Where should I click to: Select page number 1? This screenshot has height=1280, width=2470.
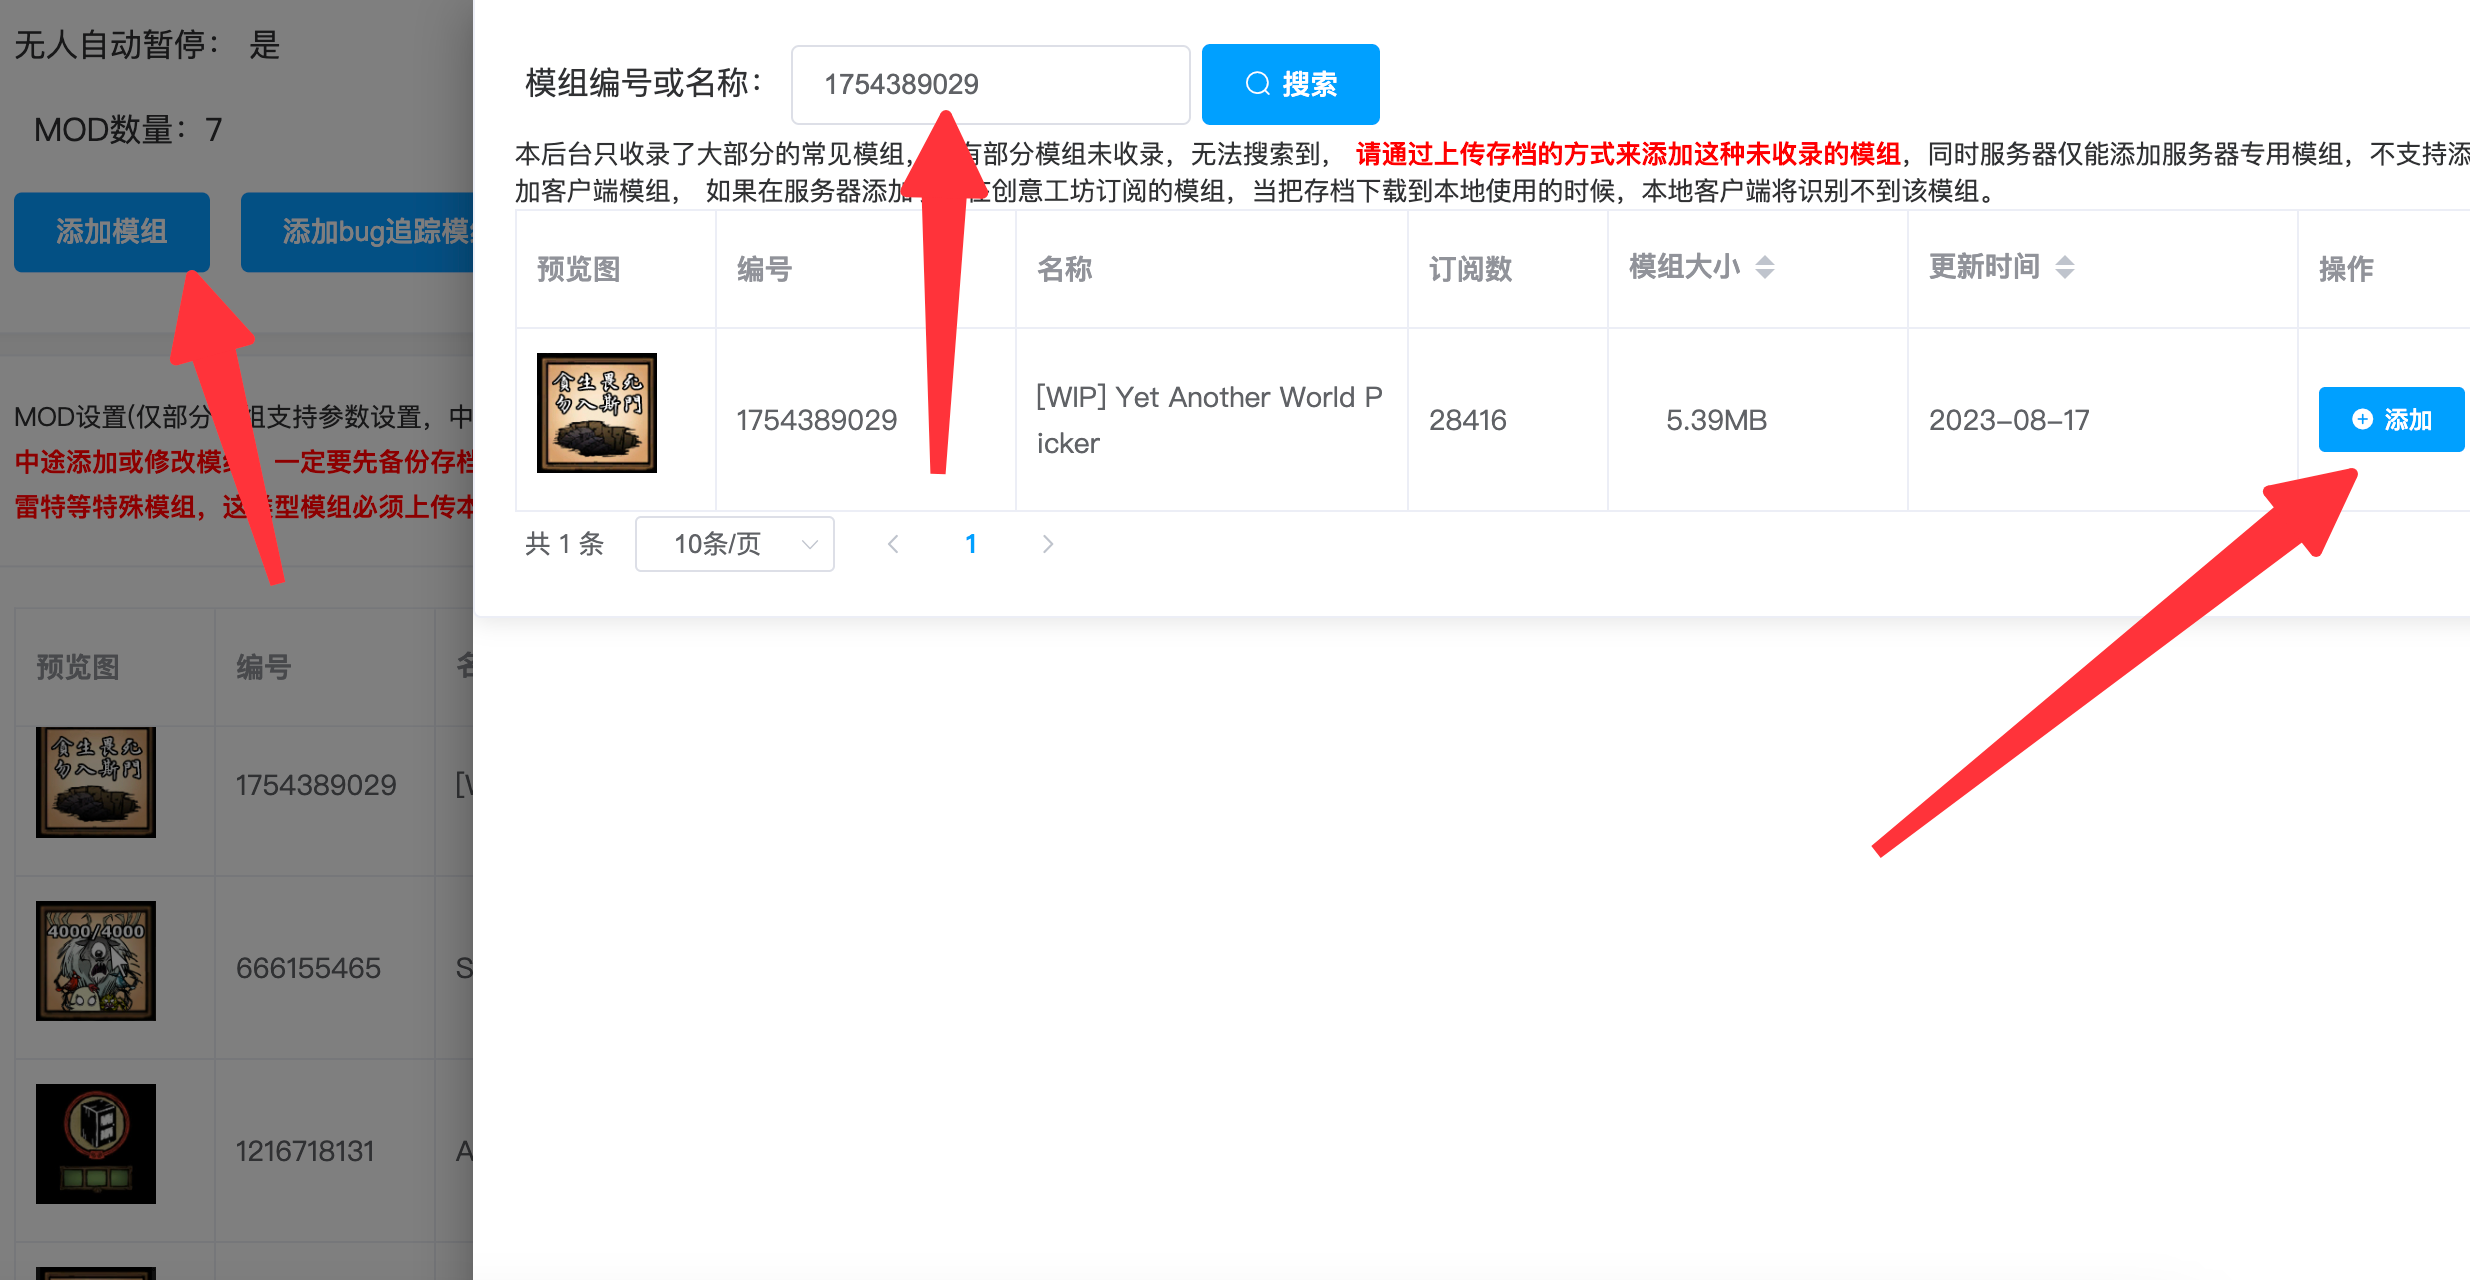point(970,544)
